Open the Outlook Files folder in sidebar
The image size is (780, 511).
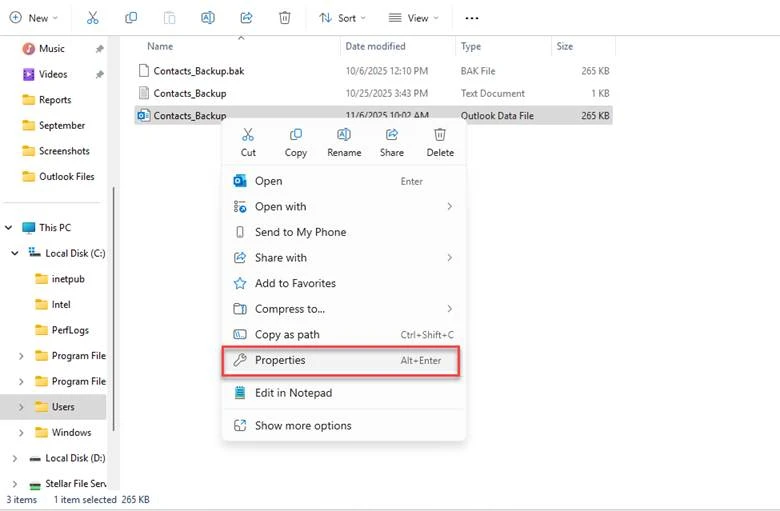[x=66, y=176]
